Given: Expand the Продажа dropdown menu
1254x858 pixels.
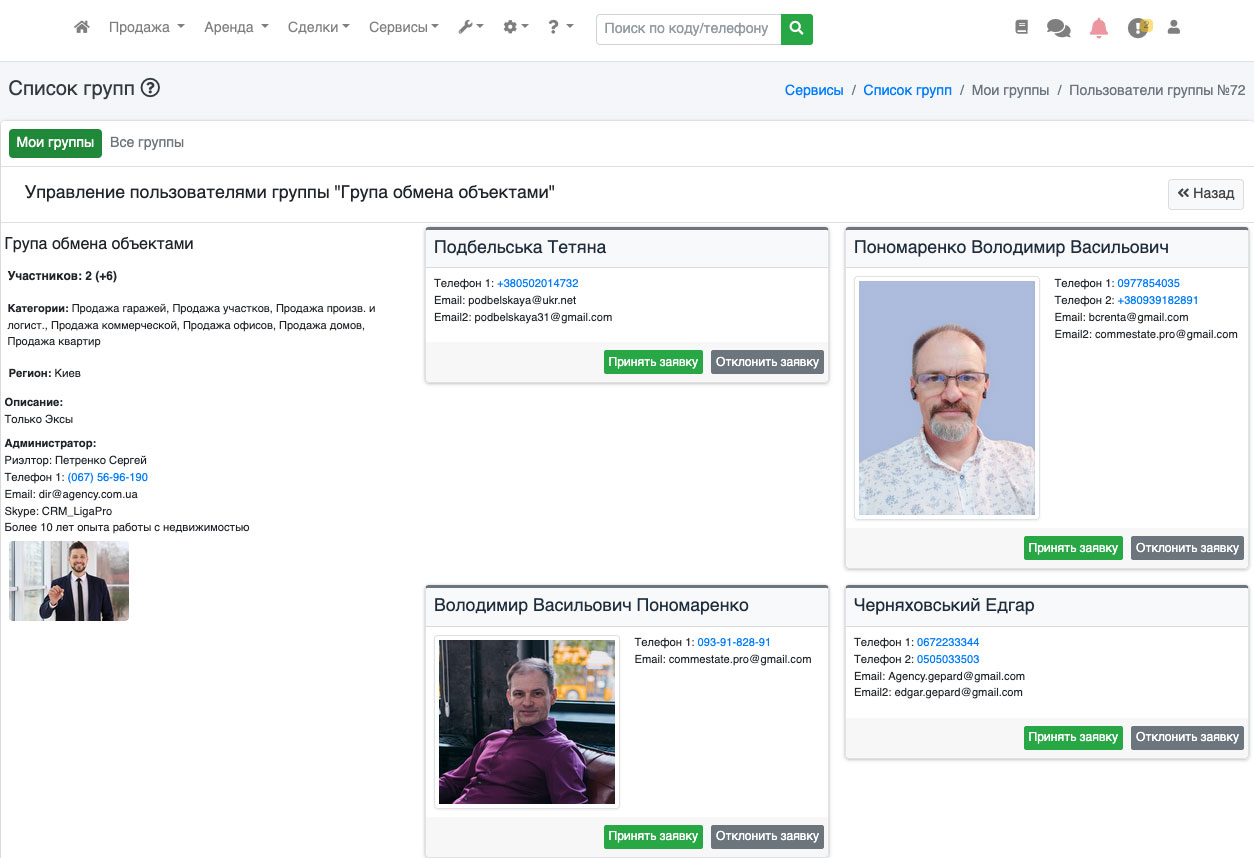Looking at the screenshot, I should 146,28.
